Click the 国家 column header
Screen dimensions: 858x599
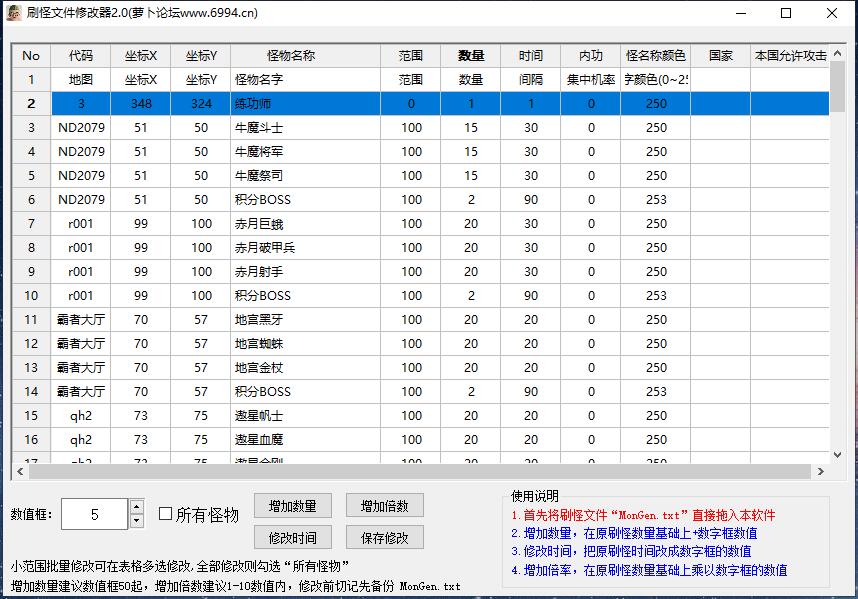click(x=721, y=56)
